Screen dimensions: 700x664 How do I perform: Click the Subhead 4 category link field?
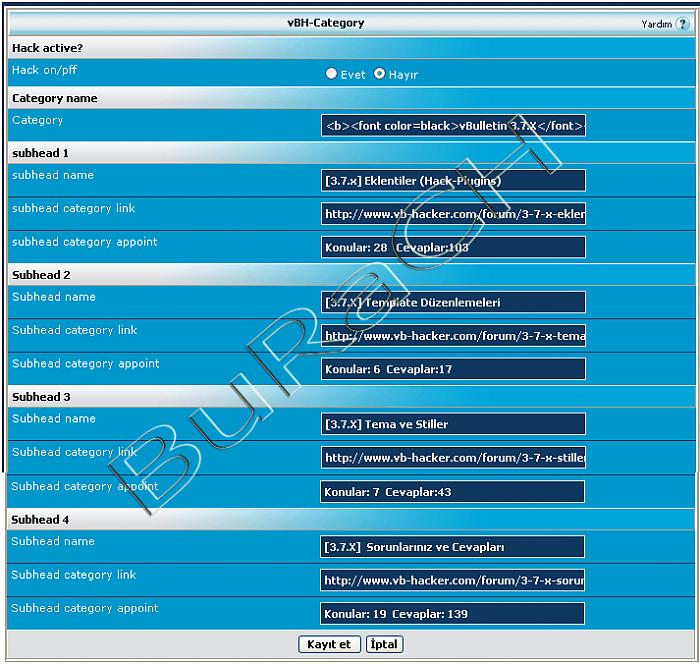453,580
